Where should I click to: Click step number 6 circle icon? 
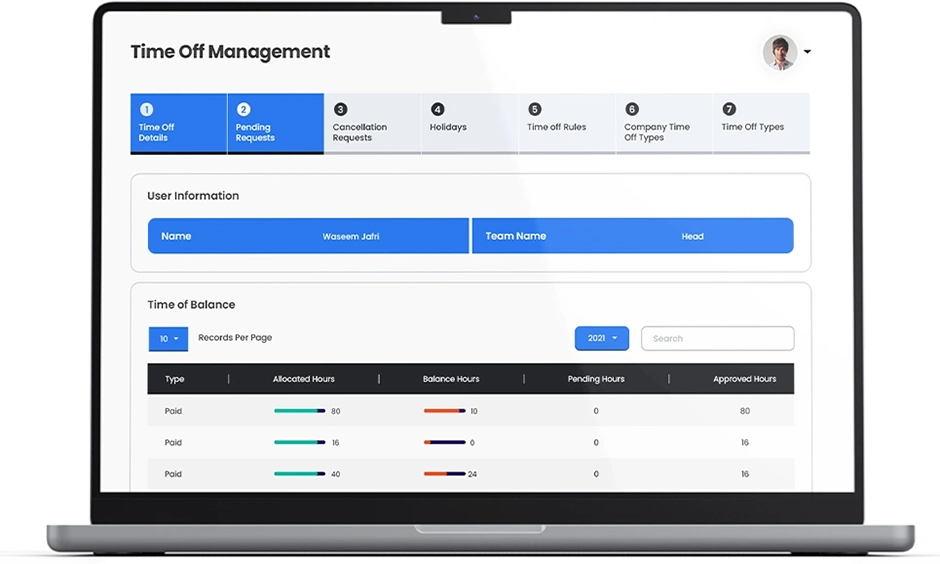(x=632, y=109)
